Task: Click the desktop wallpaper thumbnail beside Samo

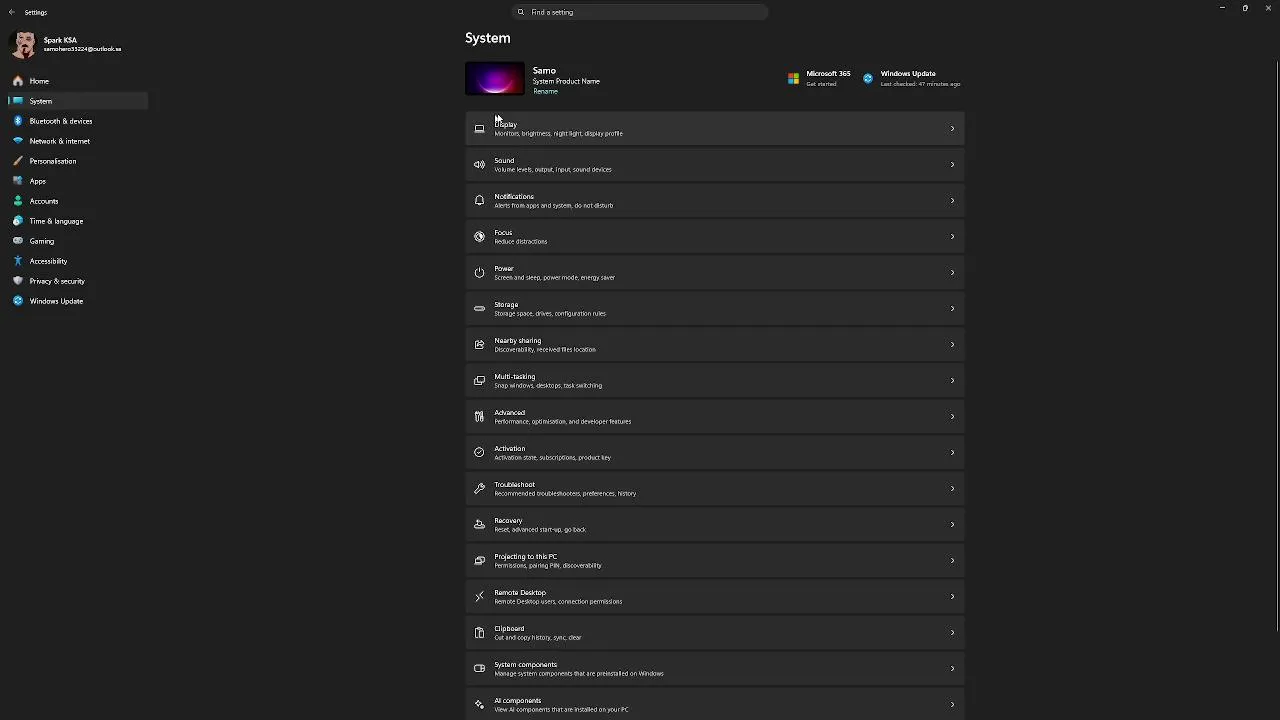Action: pyautogui.click(x=495, y=78)
